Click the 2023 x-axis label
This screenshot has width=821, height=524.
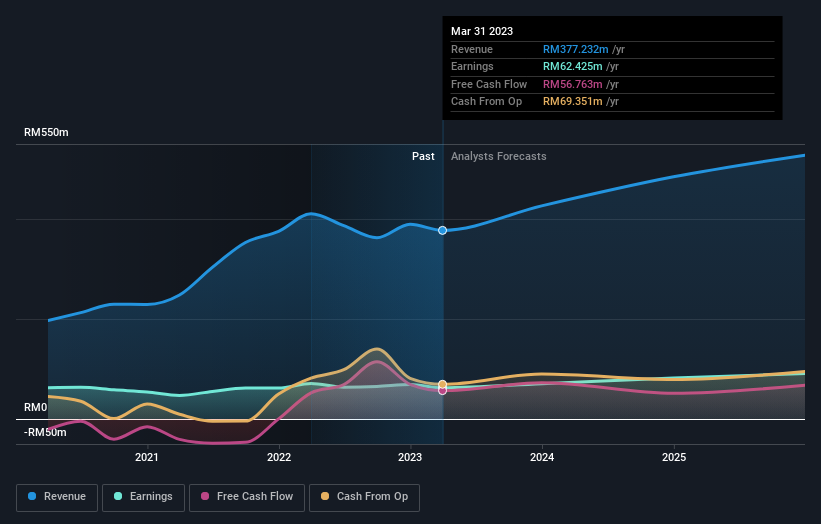click(410, 458)
